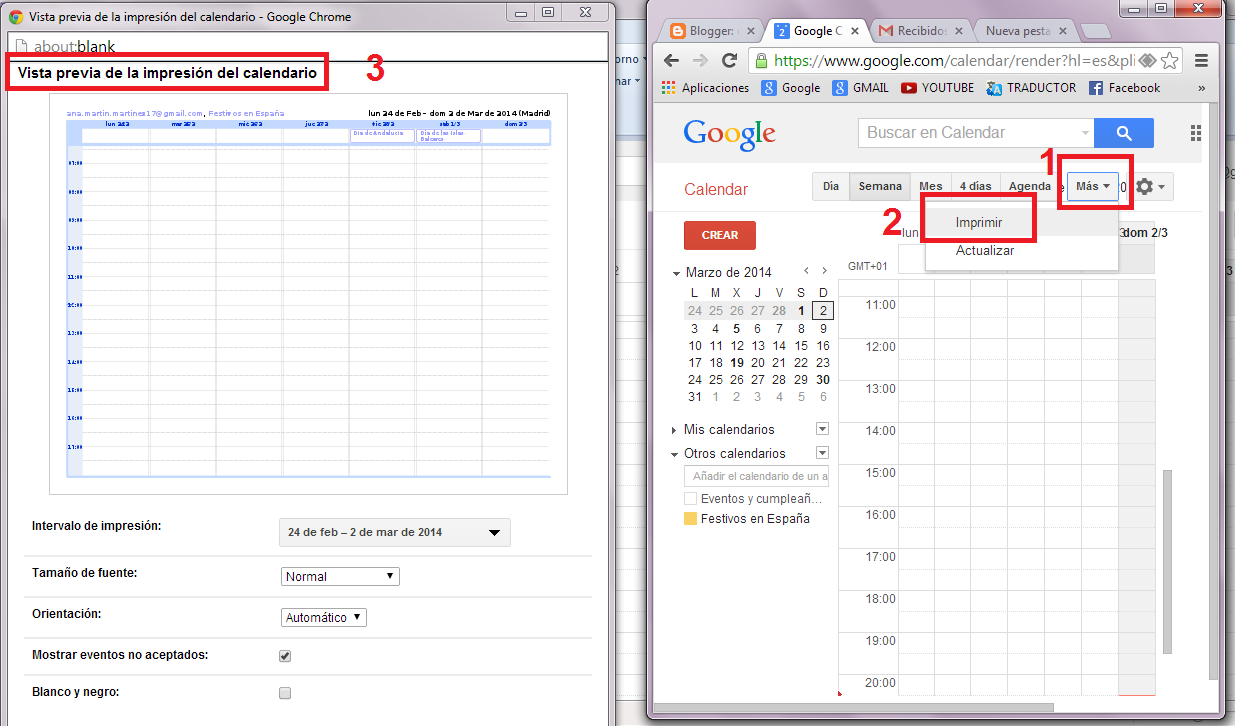Open the Intervalo de impresión dropdown

[394, 532]
